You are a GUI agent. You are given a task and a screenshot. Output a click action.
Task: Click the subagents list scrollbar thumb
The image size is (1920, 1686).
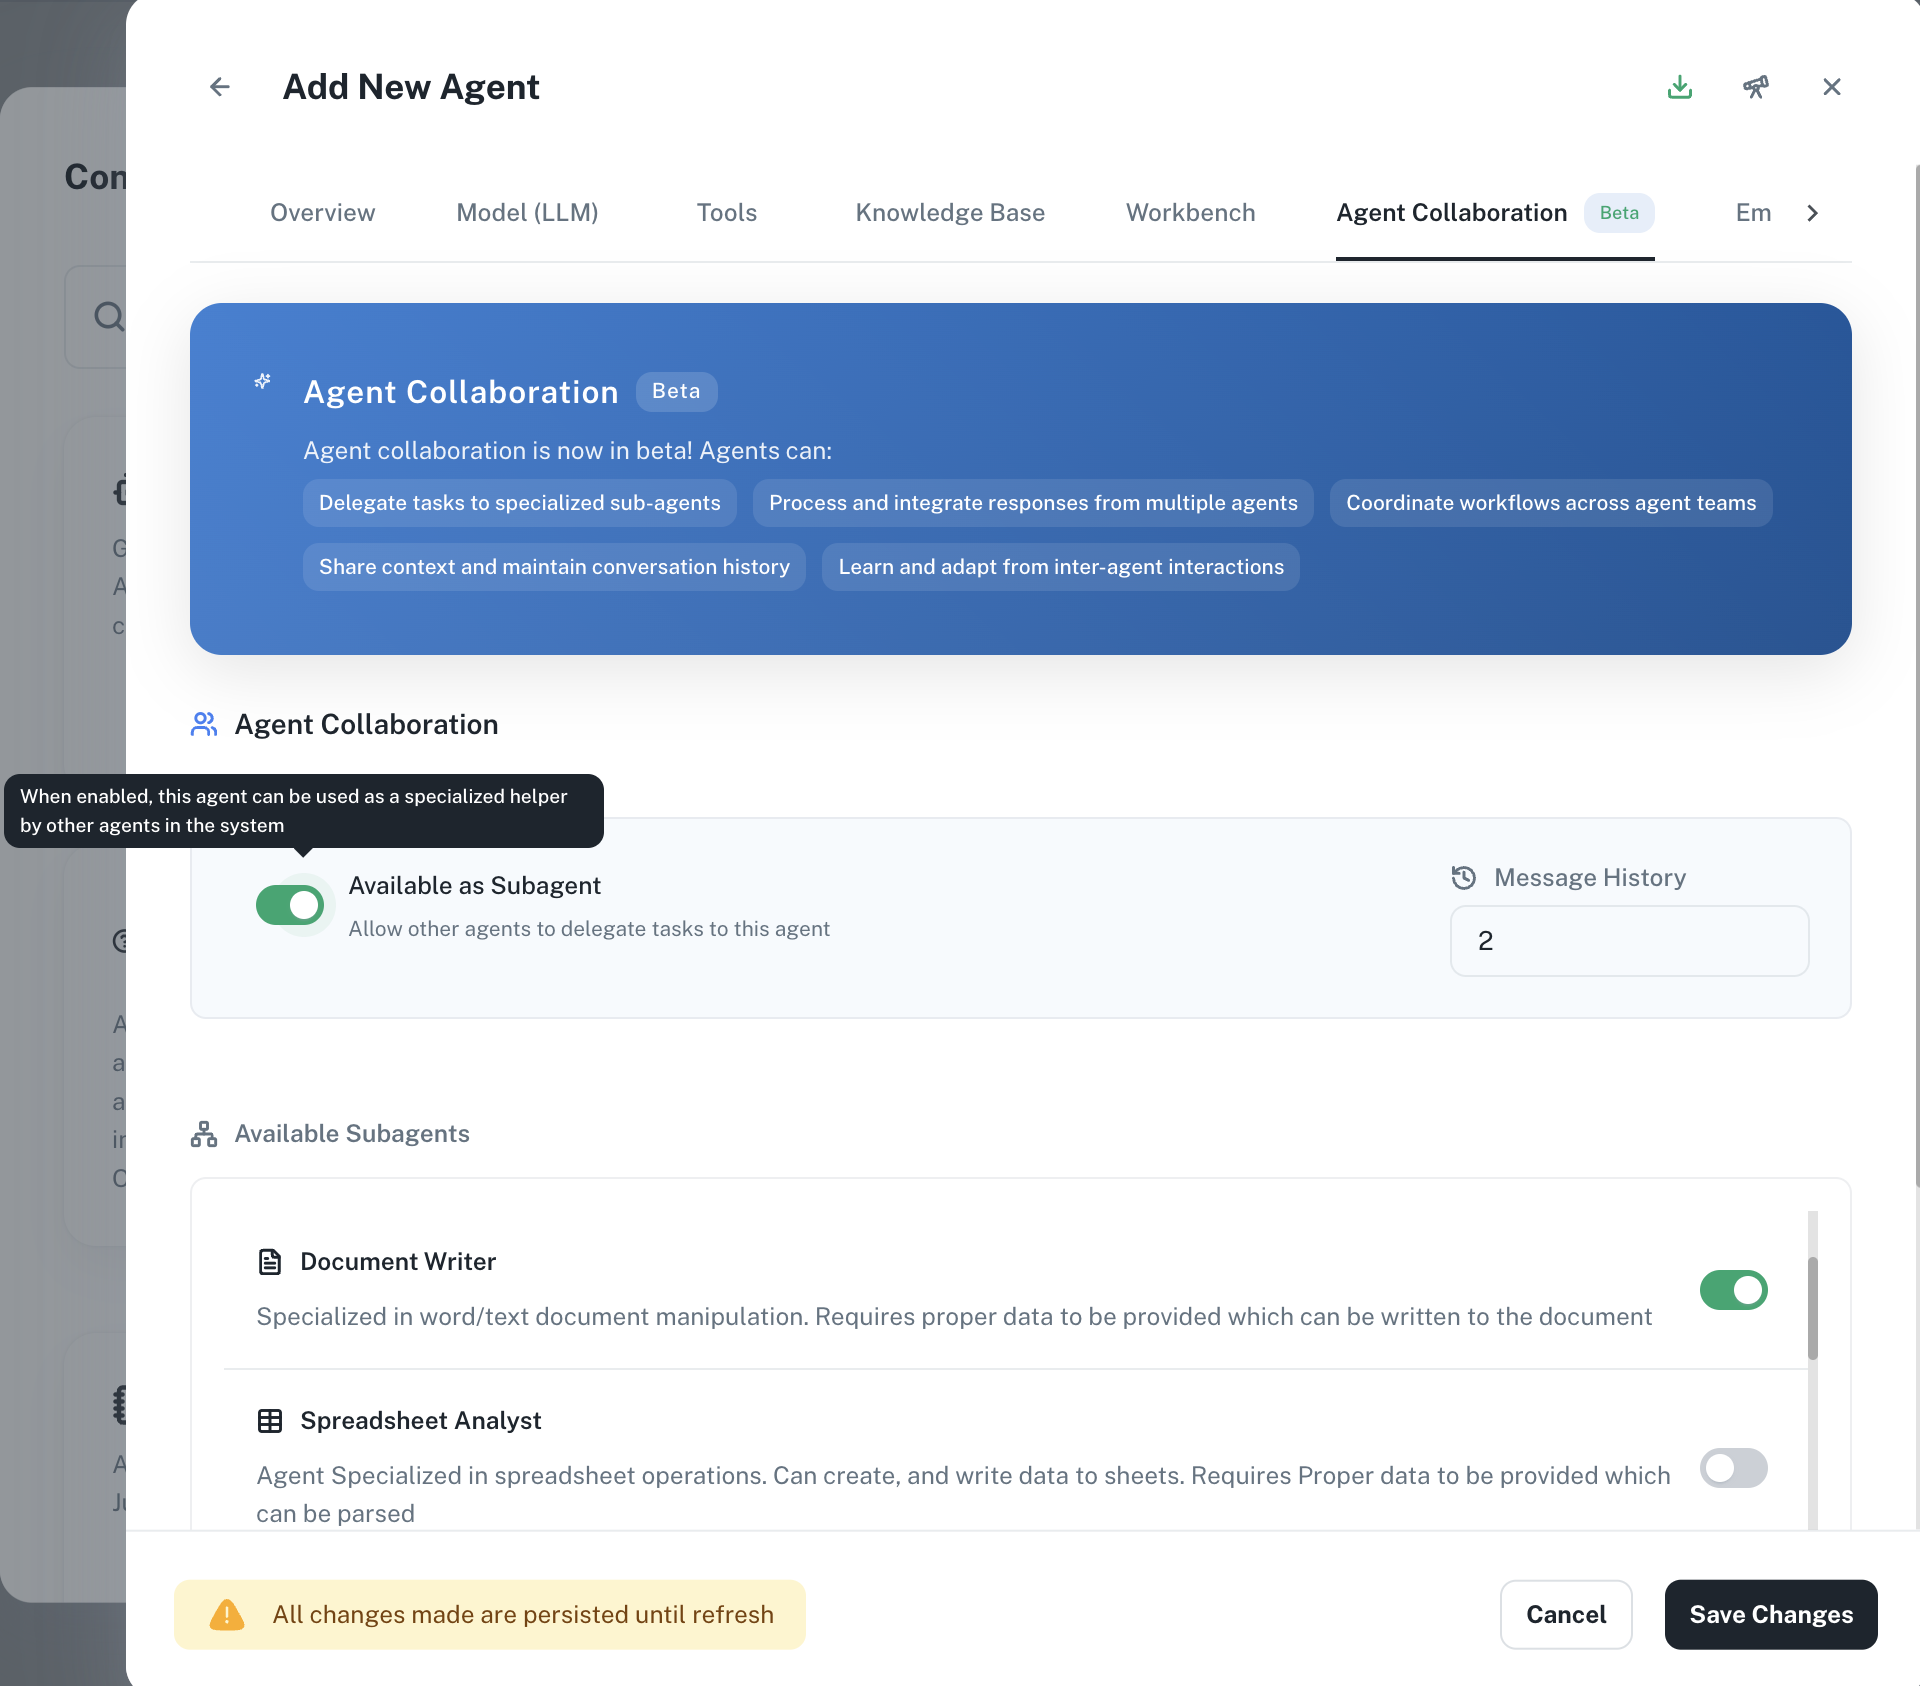click(x=1813, y=1307)
